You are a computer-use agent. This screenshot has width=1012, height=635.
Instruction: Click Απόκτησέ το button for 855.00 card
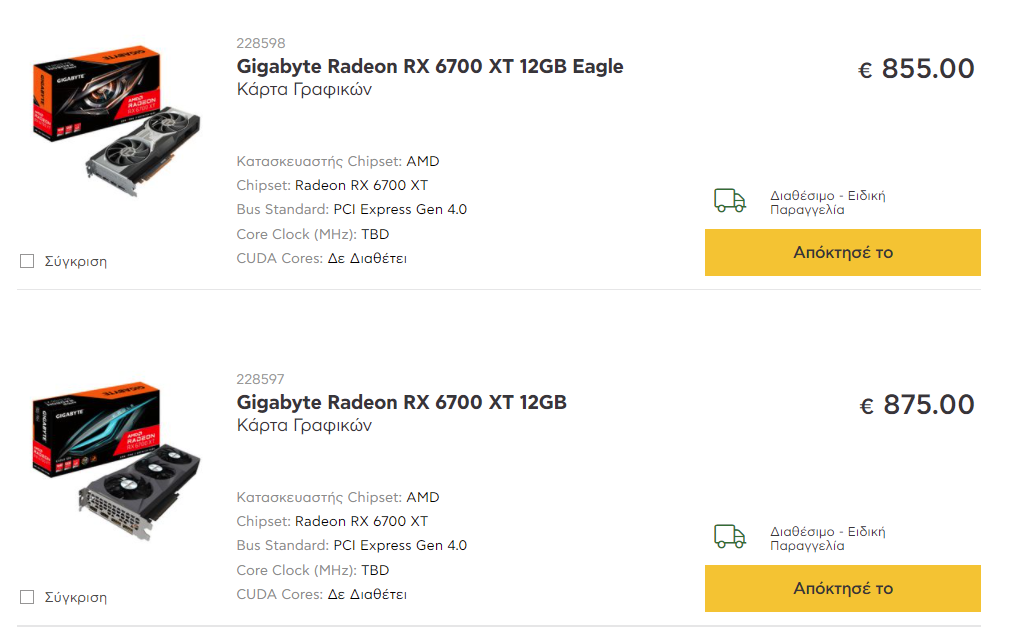point(842,252)
